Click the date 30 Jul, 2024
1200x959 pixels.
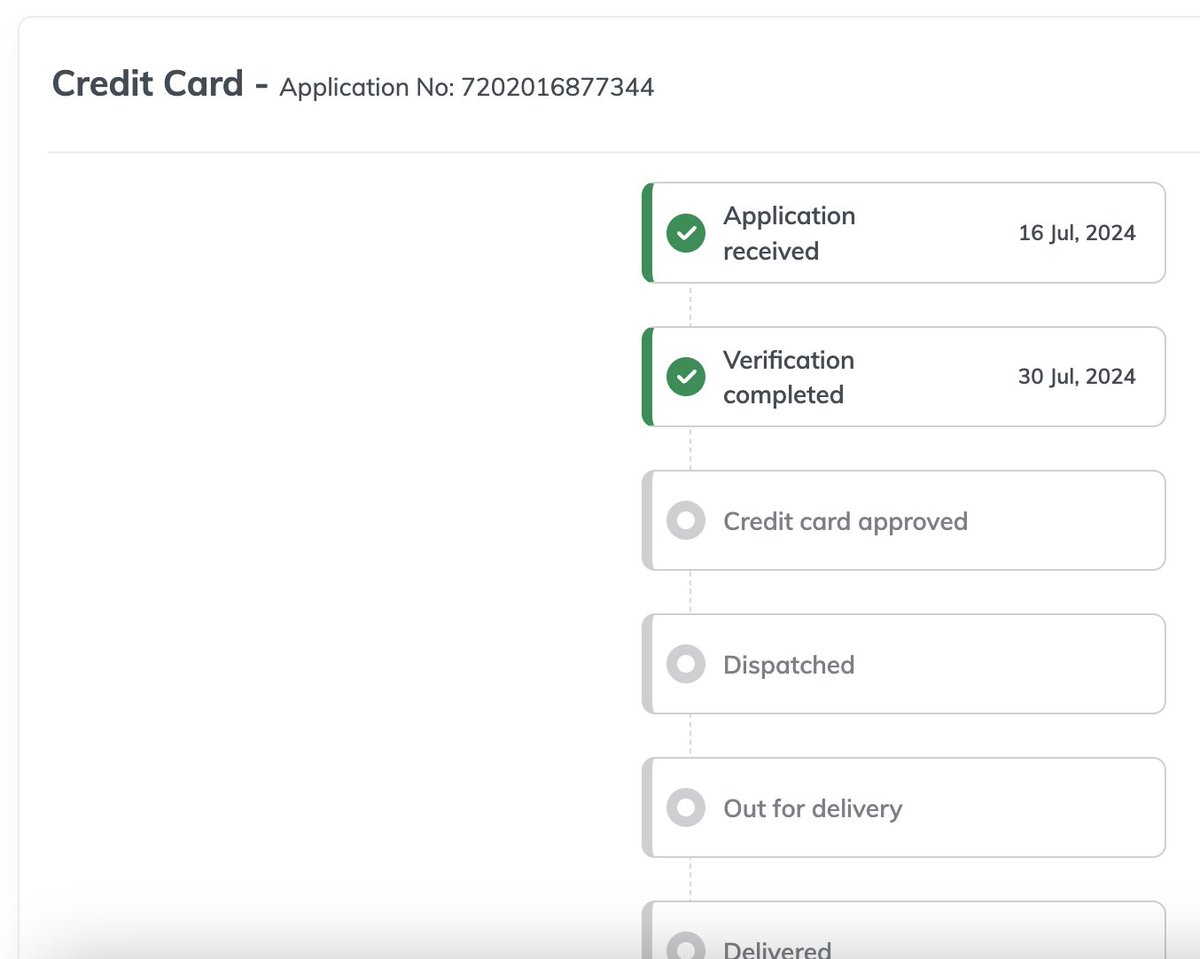pos(1077,377)
